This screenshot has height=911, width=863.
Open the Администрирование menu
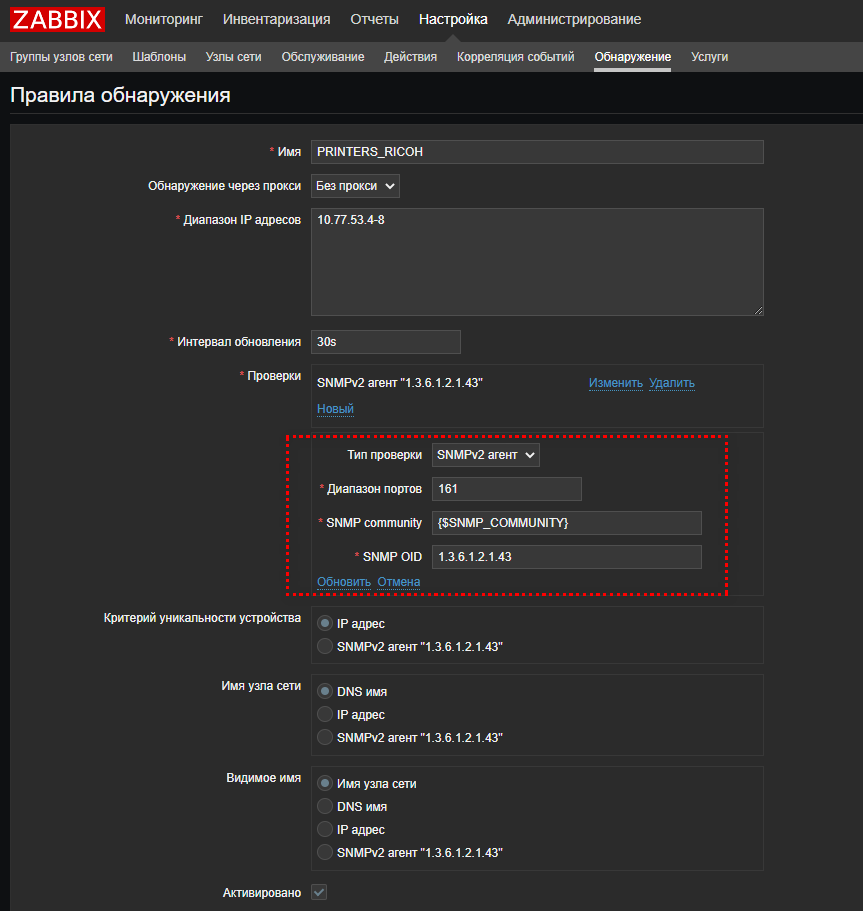point(574,19)
